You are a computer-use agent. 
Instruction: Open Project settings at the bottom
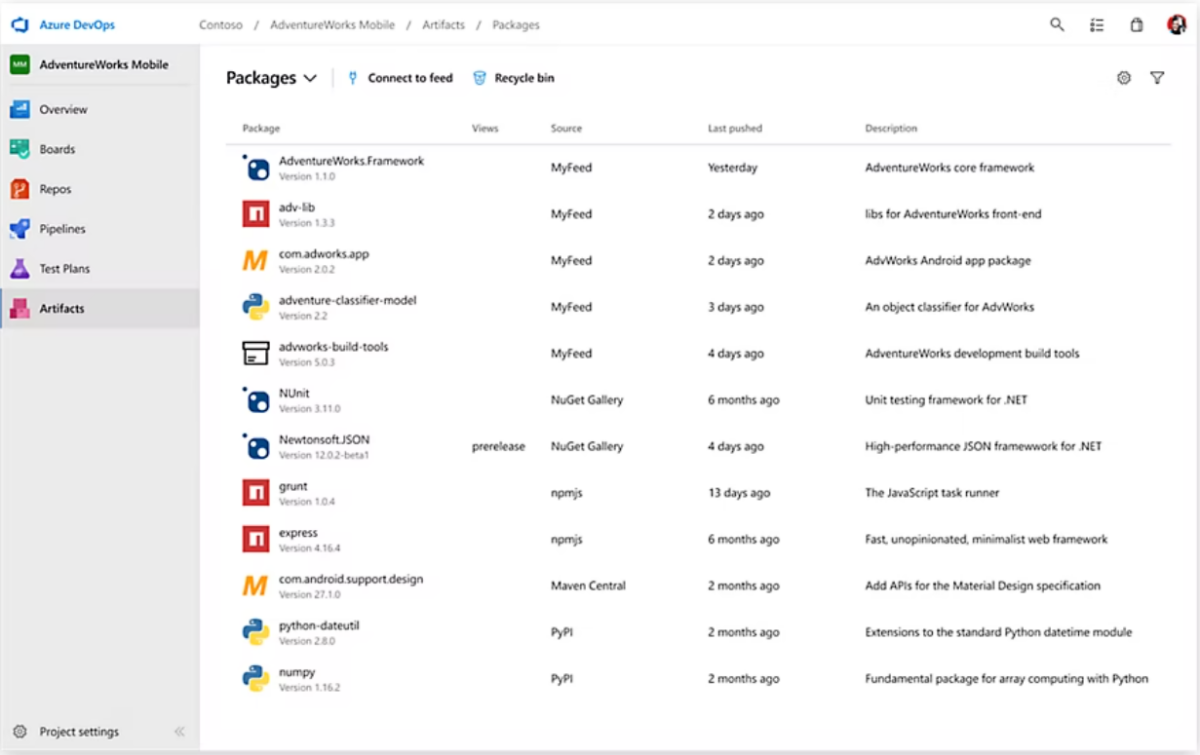[x=78, y=731]
